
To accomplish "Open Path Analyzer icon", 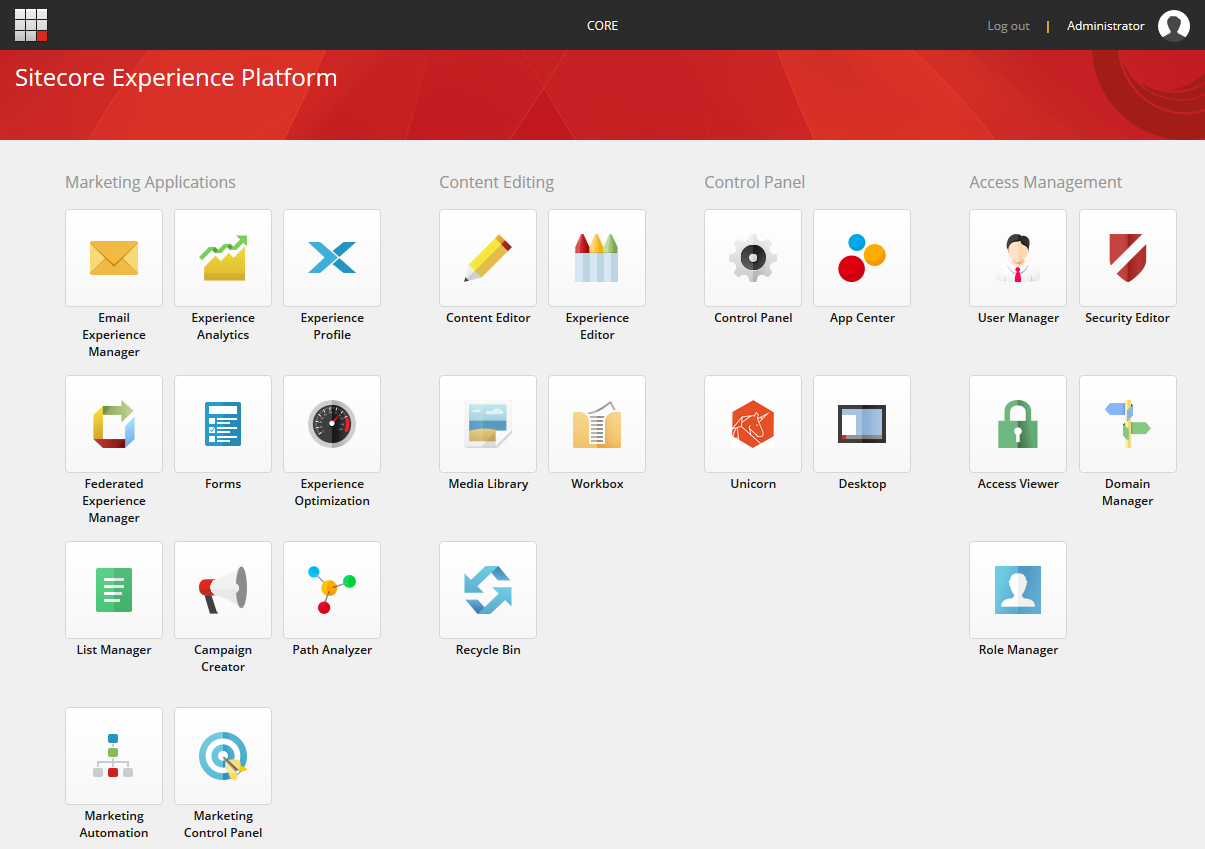I will coord(332,590).
